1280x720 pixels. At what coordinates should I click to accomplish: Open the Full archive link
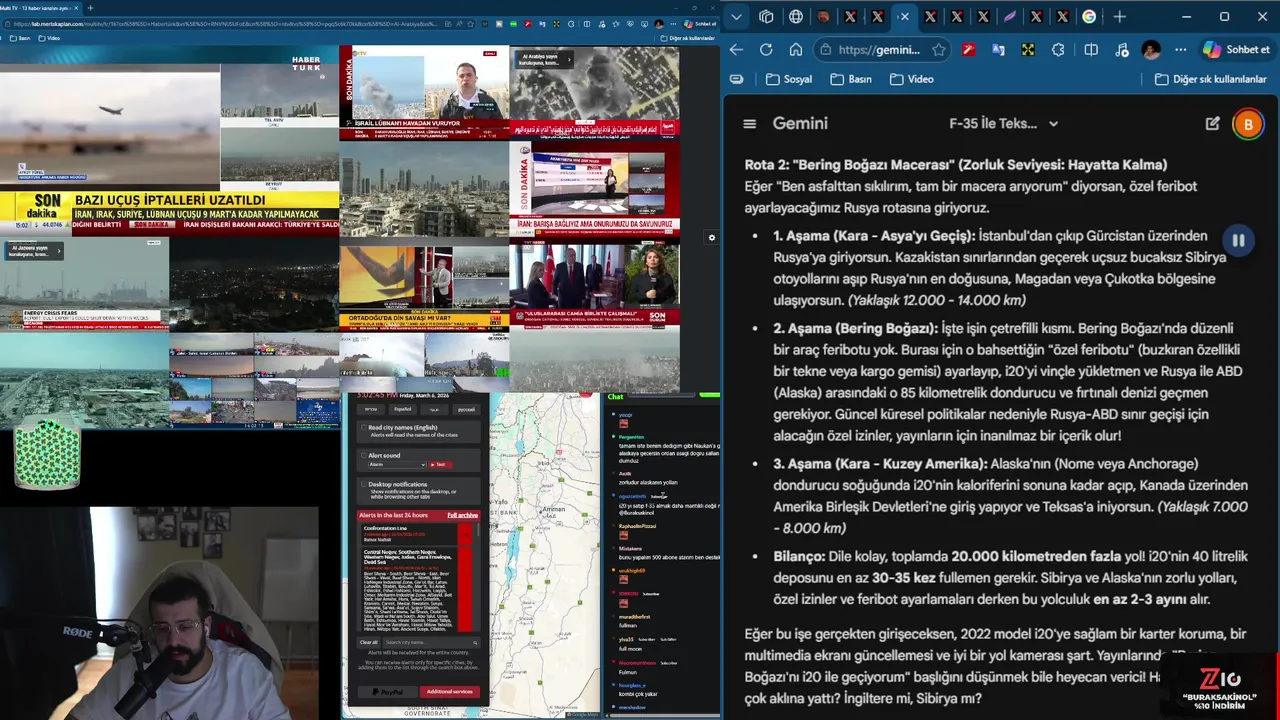point(462,515)
